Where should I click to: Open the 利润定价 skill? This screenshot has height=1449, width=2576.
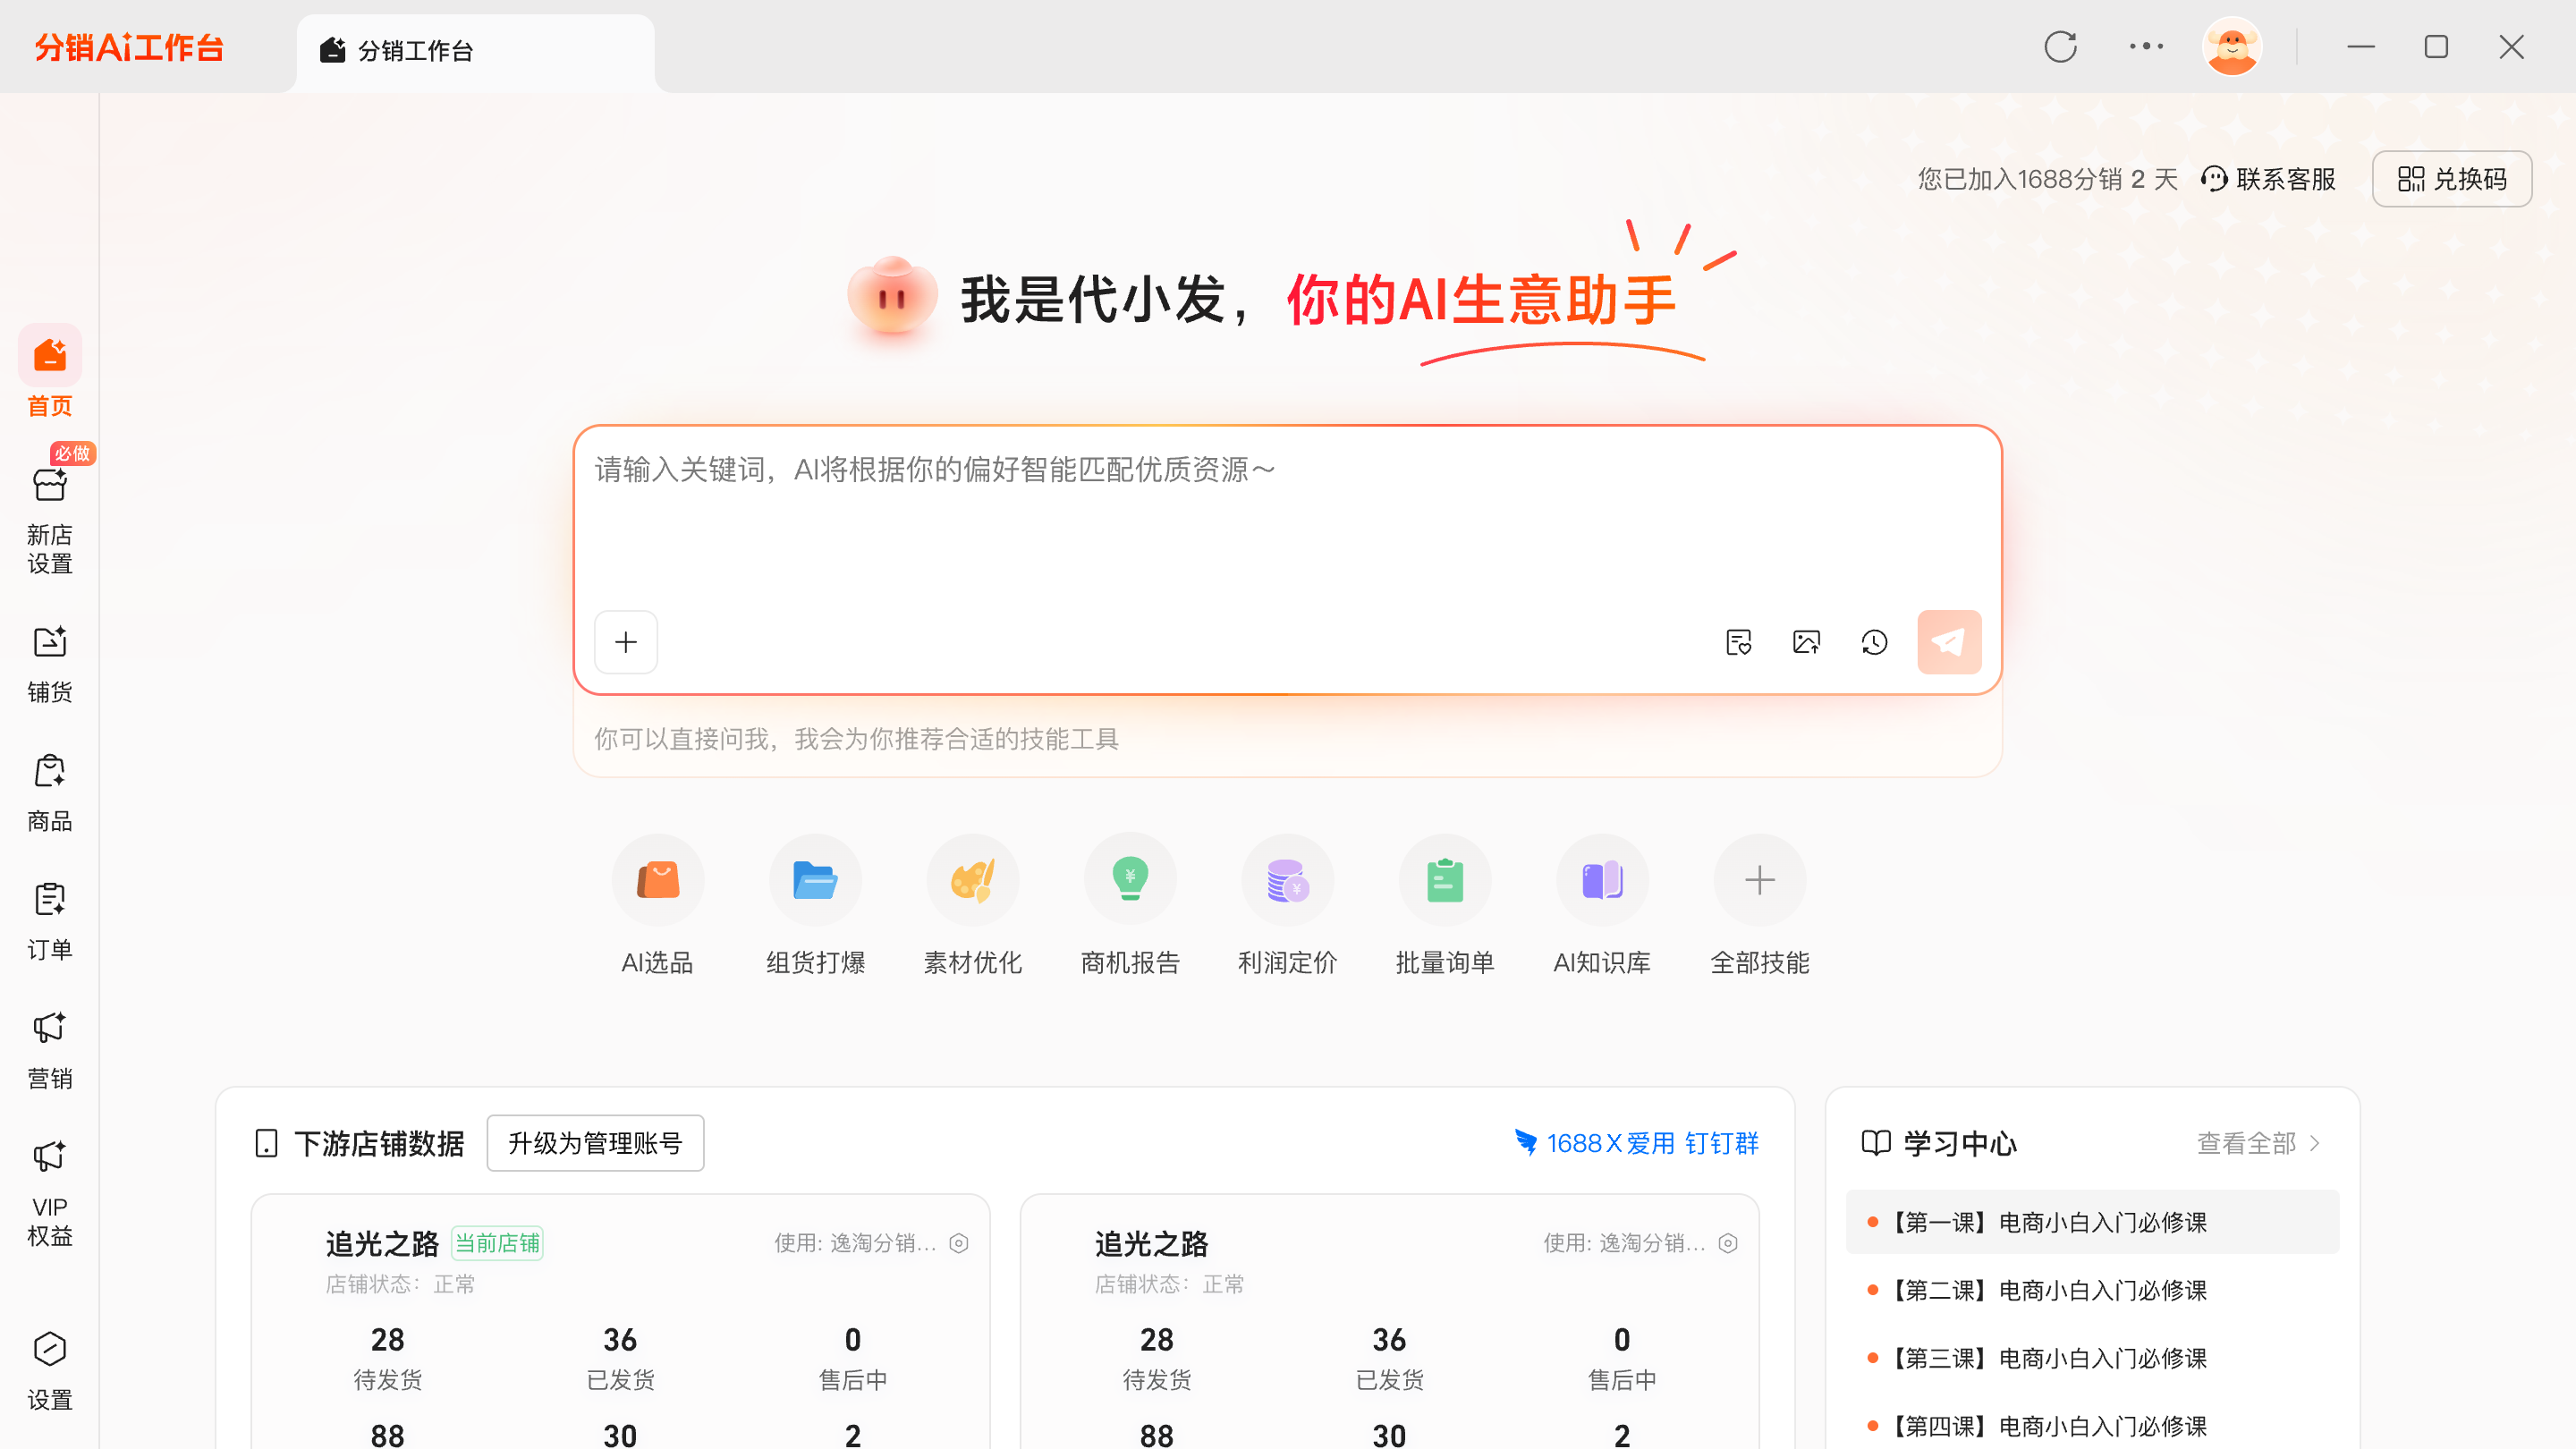(1287, 905)
